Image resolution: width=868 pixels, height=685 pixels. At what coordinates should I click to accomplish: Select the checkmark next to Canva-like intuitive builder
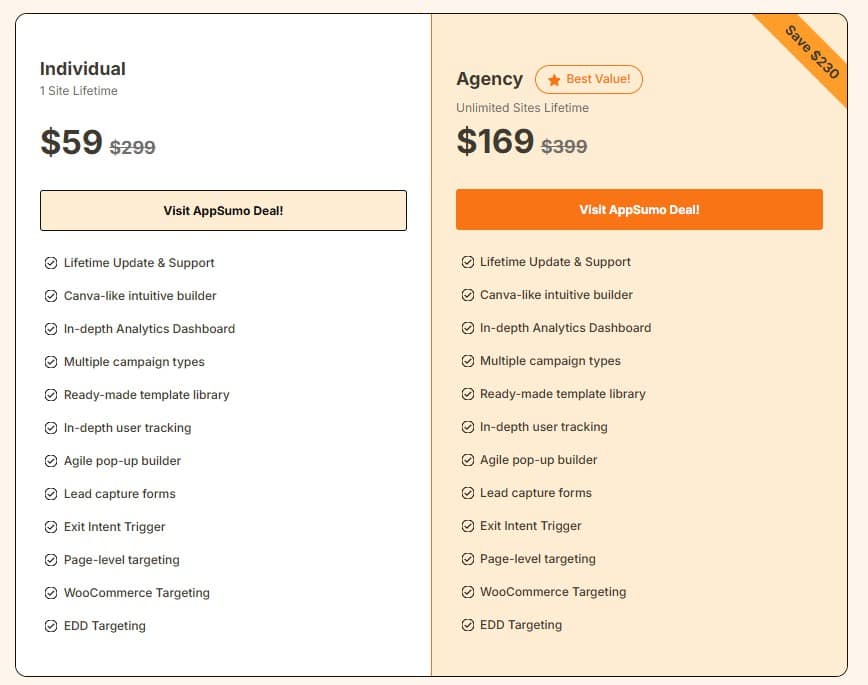click(50, 295)
